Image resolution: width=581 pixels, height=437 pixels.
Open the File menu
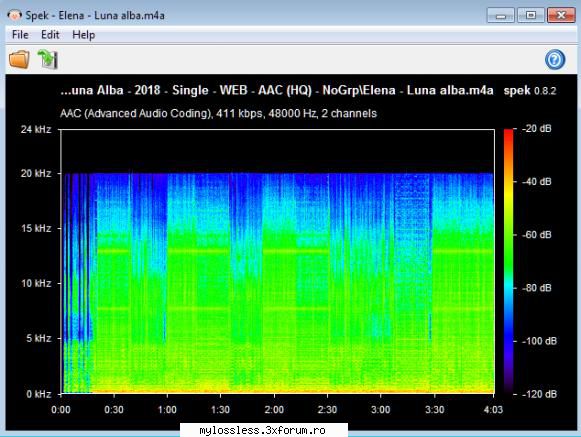click(x=20, y=35)
